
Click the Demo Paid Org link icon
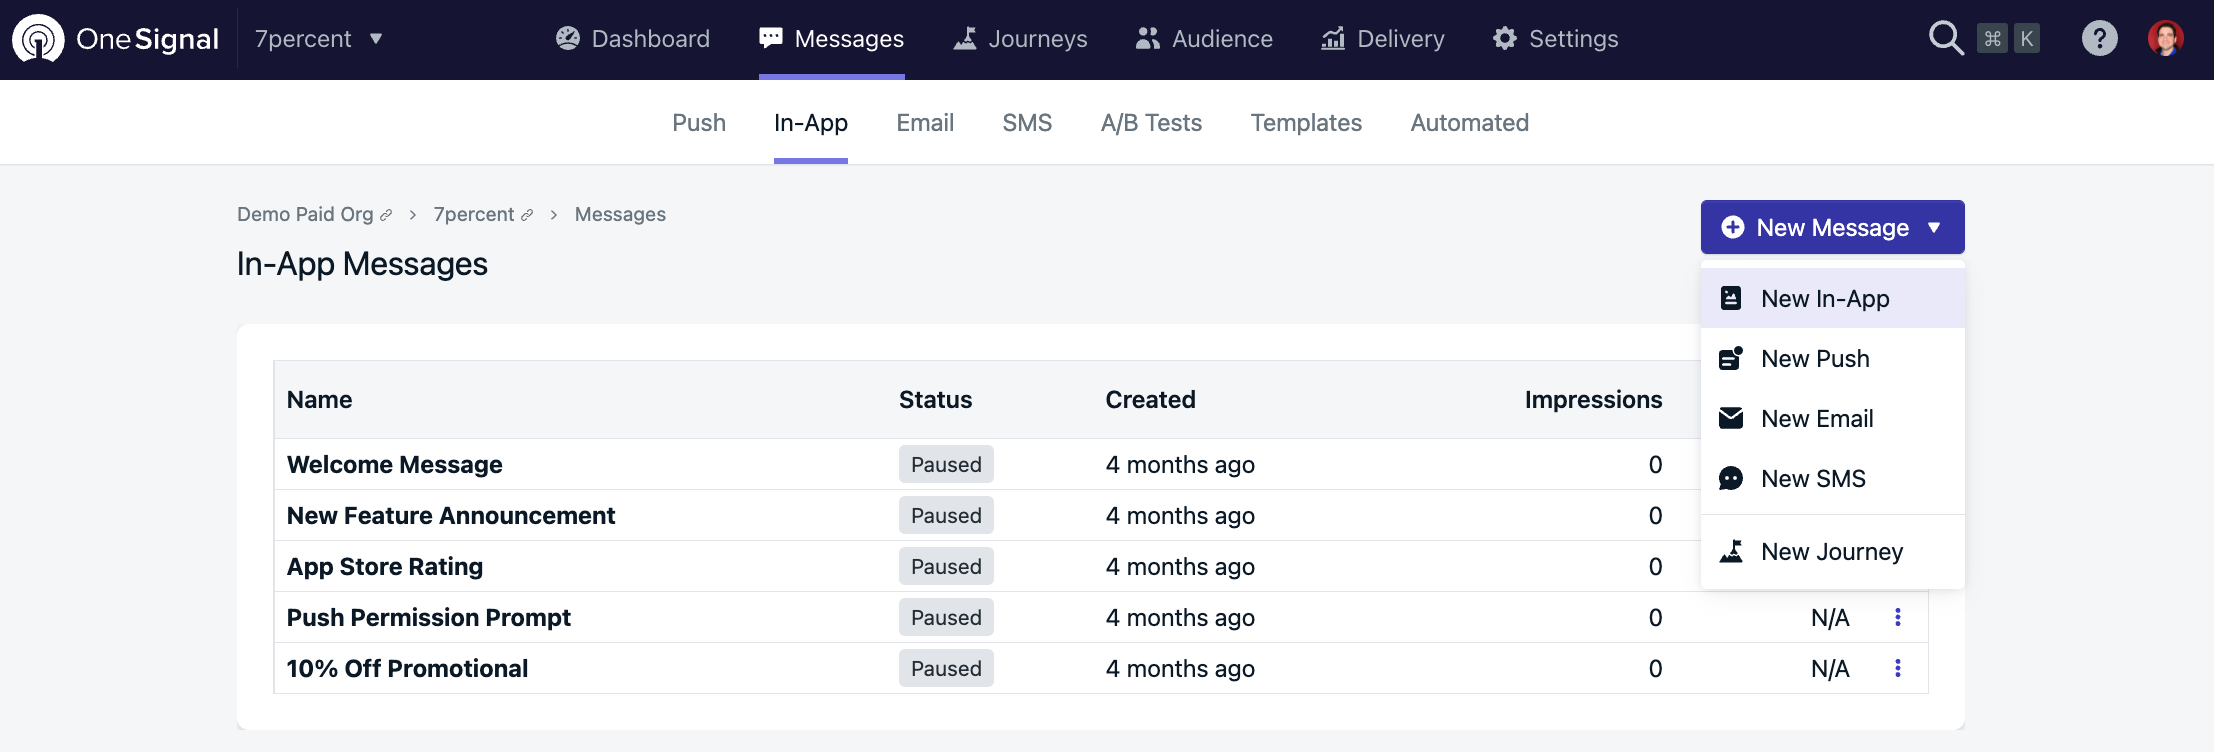click(x=386, y=215)
